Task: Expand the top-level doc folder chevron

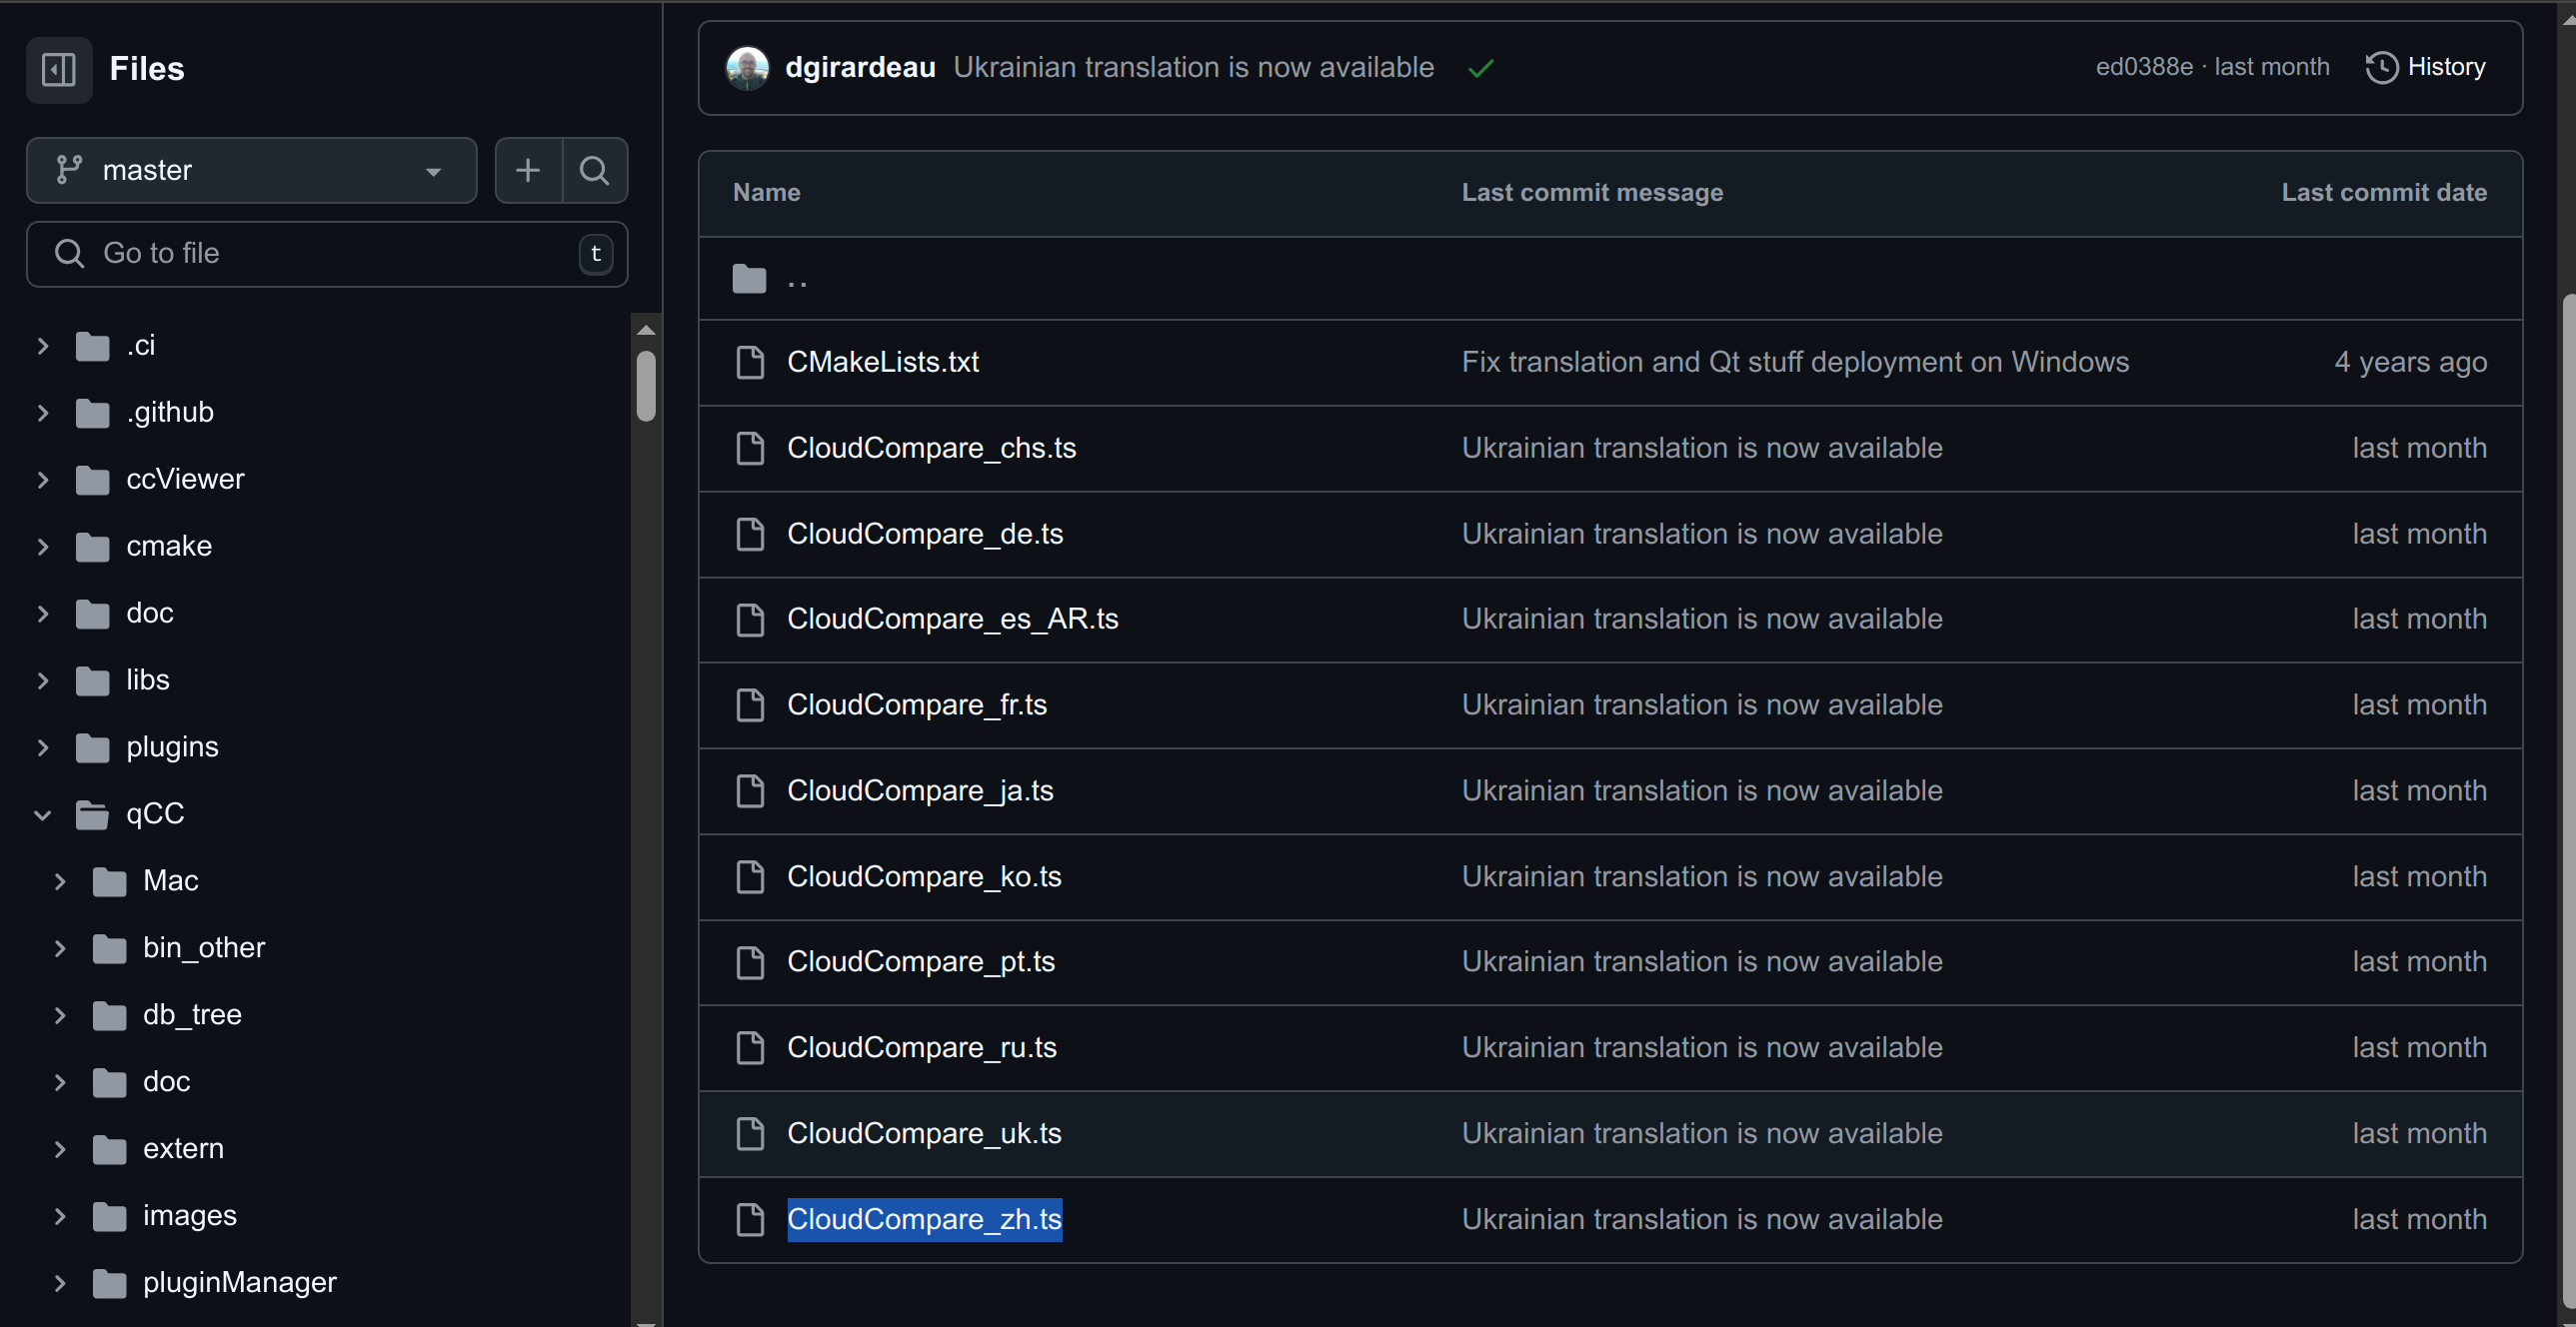Action: [x=42, y=614]
